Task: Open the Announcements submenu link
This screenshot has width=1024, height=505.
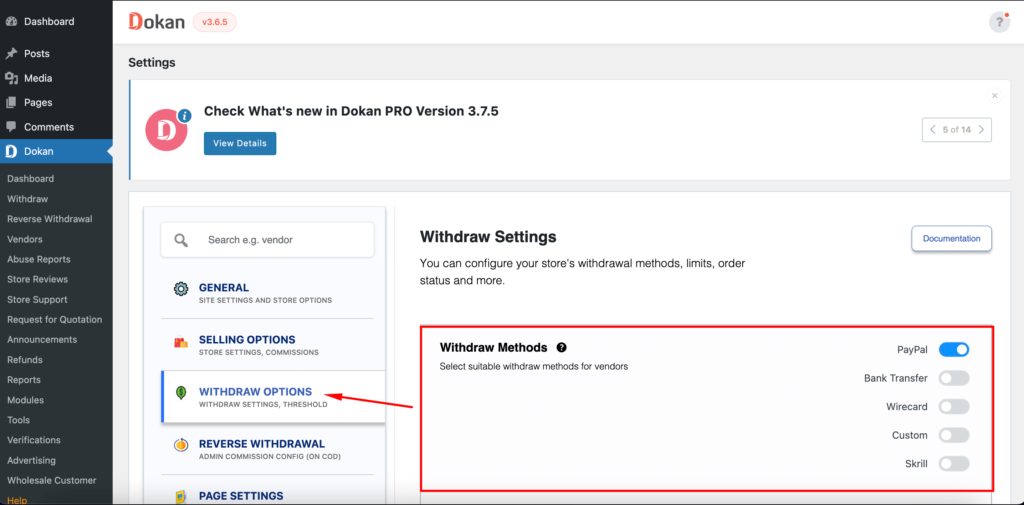Action: 42,340
